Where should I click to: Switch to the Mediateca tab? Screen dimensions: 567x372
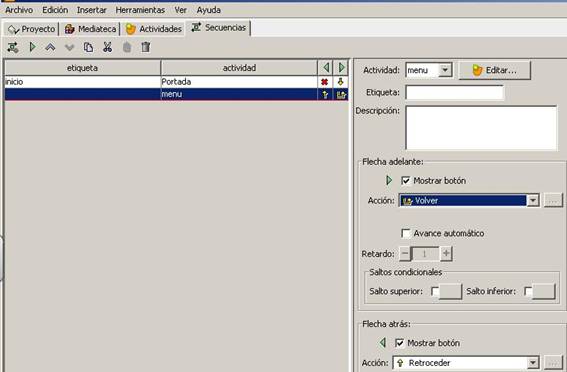coord(91,29)
